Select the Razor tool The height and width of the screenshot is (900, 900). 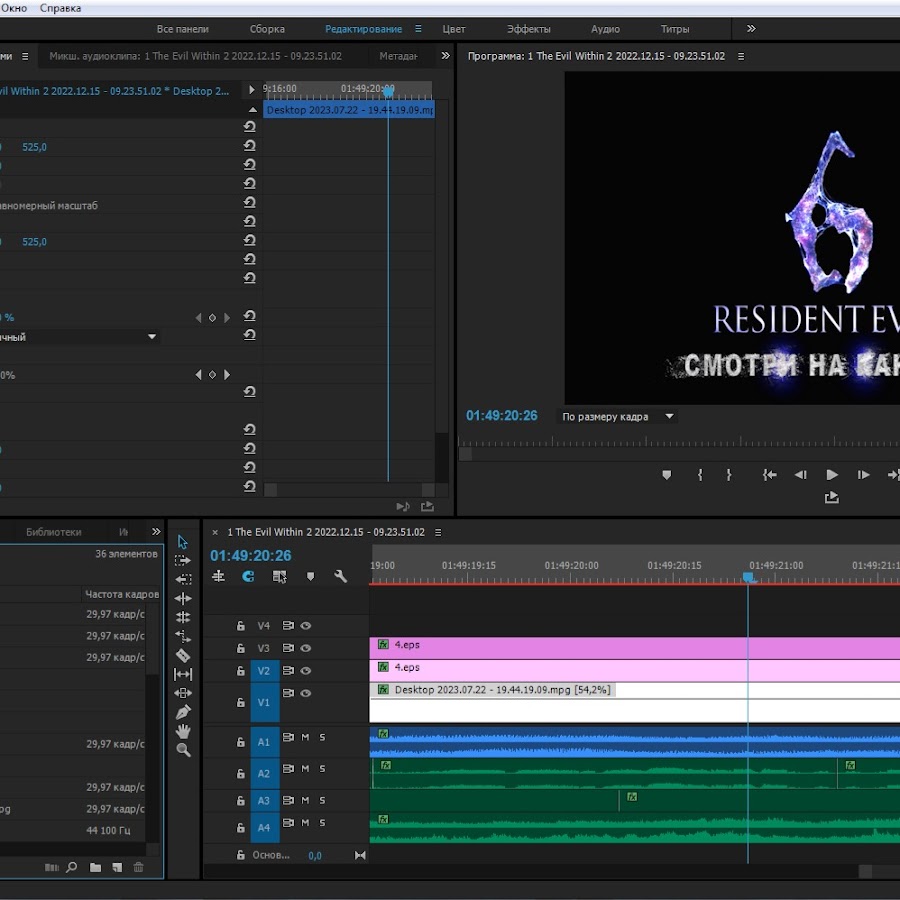point(183,655)
